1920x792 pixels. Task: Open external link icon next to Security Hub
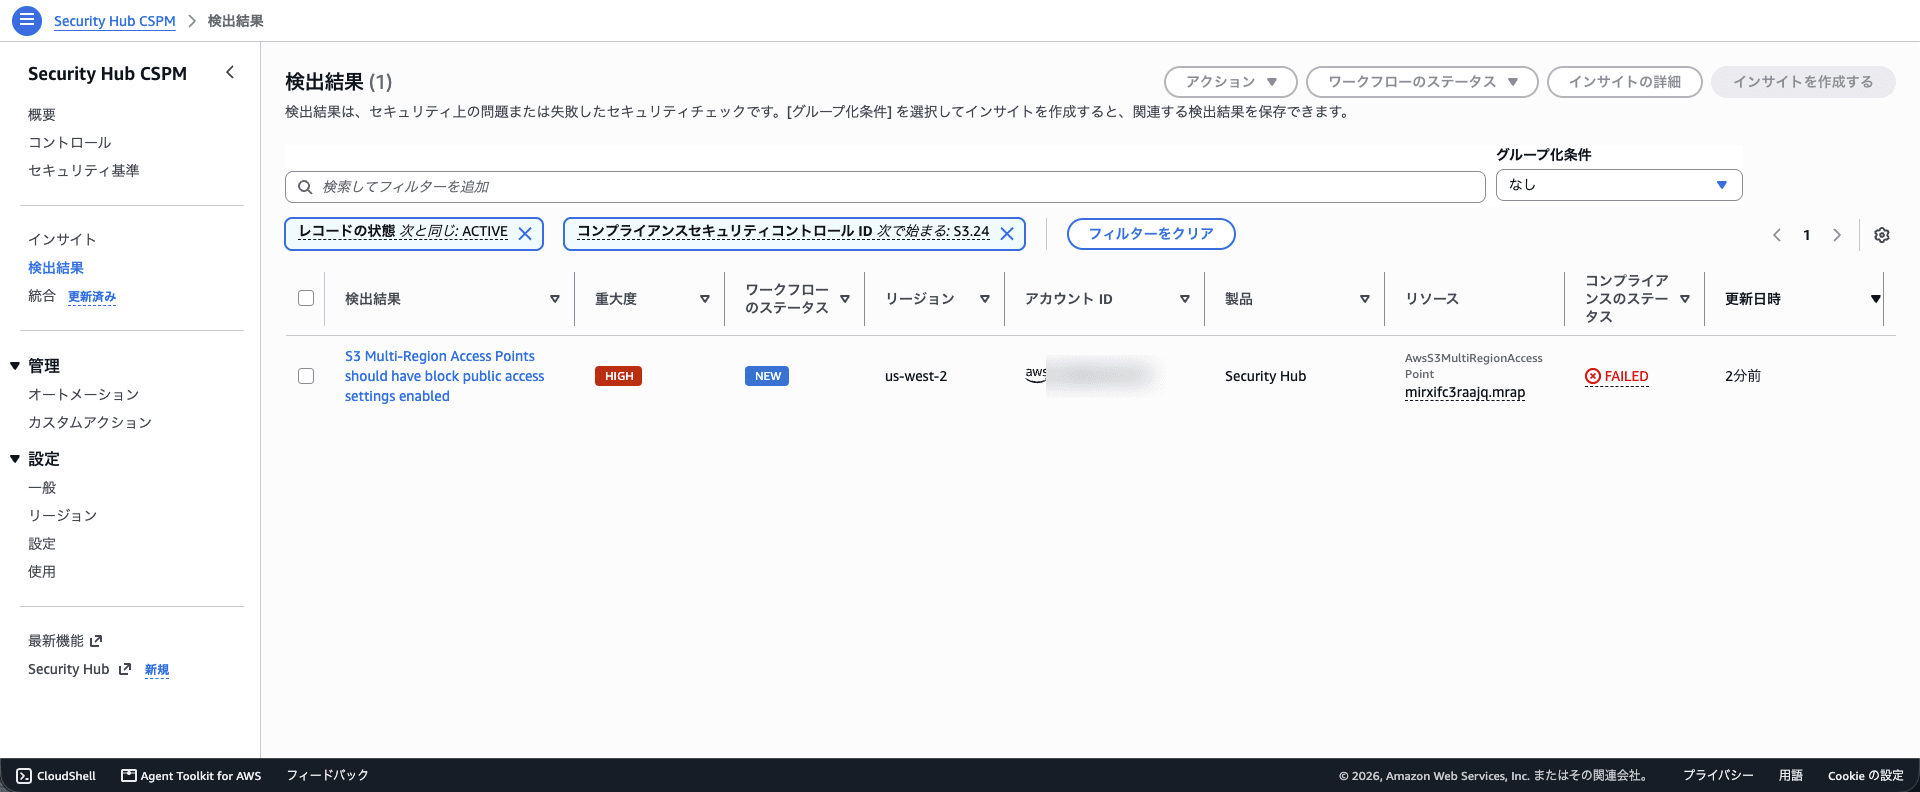coord(125,669)
